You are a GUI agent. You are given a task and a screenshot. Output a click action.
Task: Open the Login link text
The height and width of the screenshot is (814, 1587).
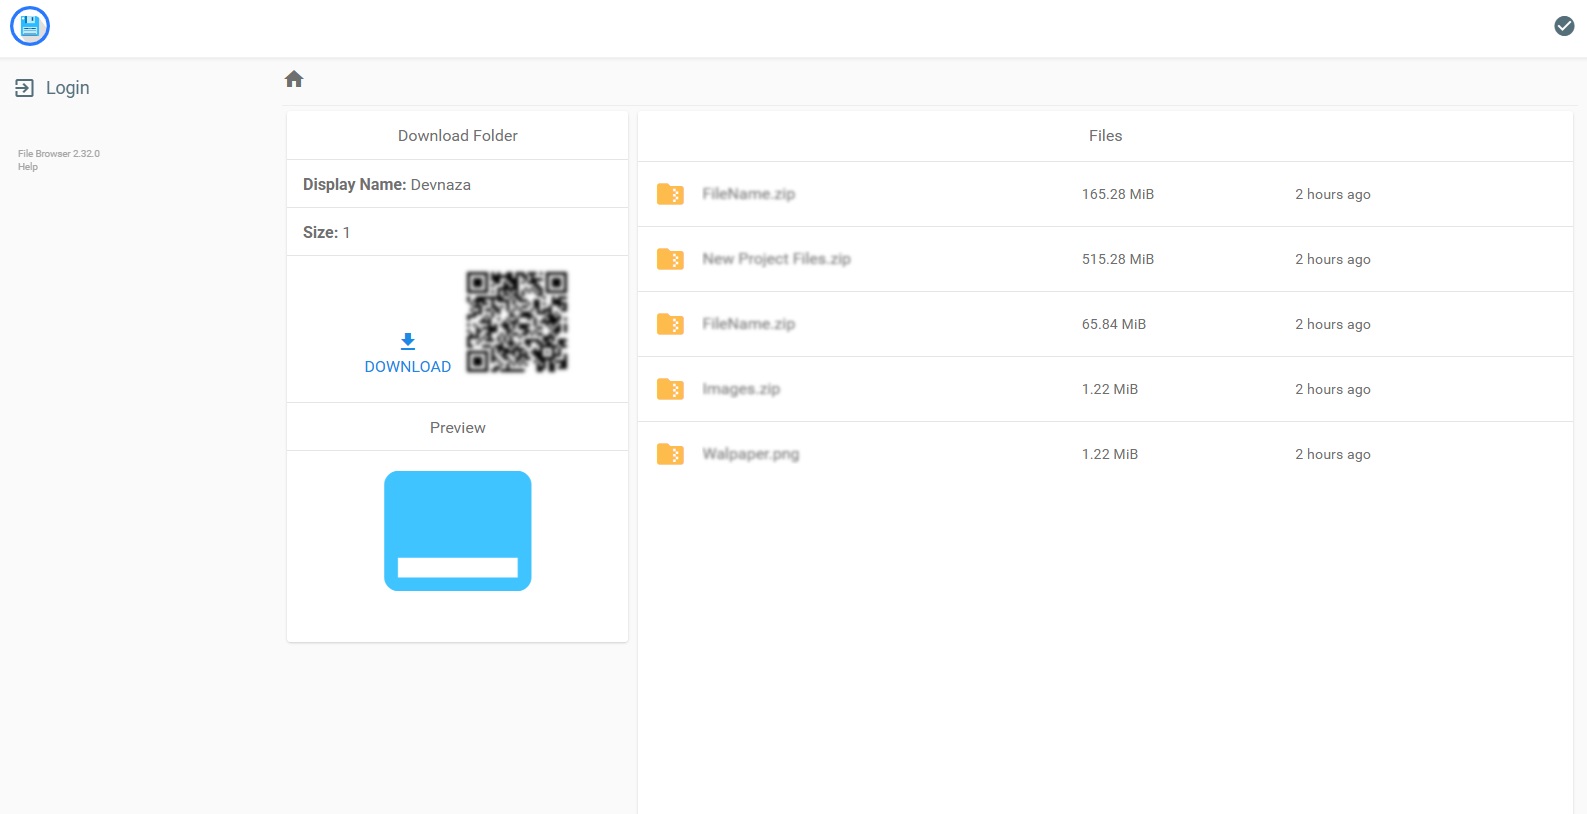[67, 88]
